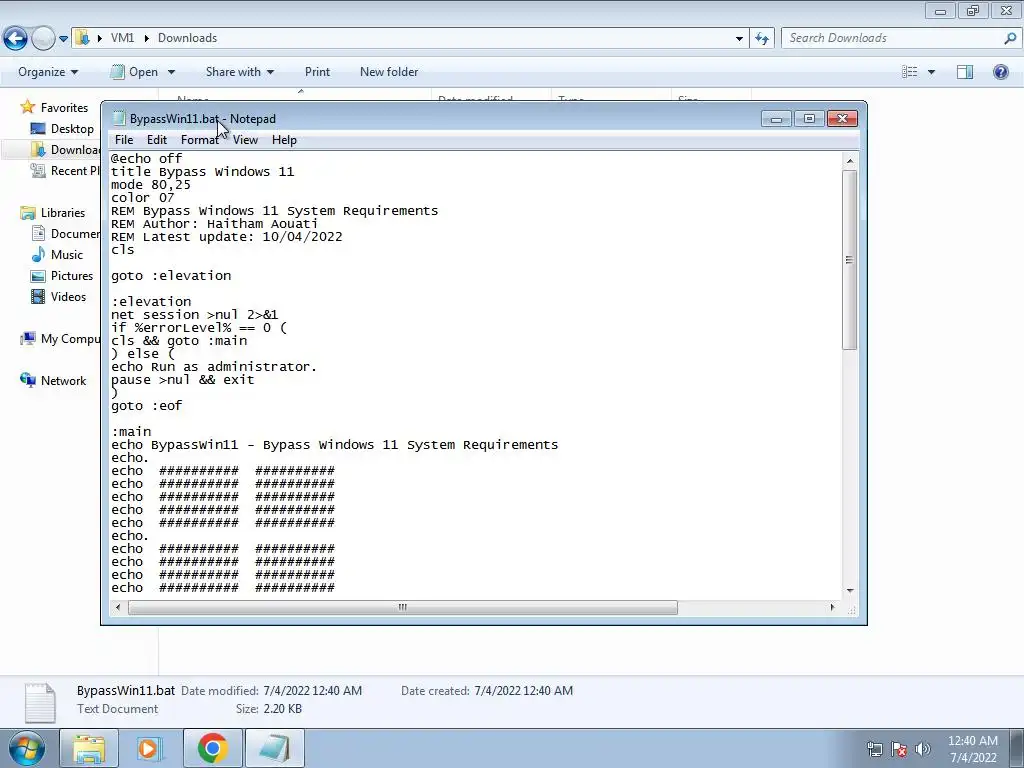Click the Search Downloads field
The width and height of the screenshot is (1024, 768).
click(891, 38)
